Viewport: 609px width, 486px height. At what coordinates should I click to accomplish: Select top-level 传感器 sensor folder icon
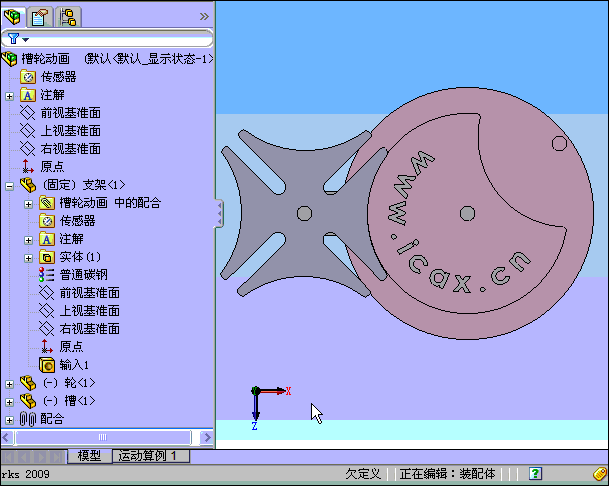click(28, 77)
